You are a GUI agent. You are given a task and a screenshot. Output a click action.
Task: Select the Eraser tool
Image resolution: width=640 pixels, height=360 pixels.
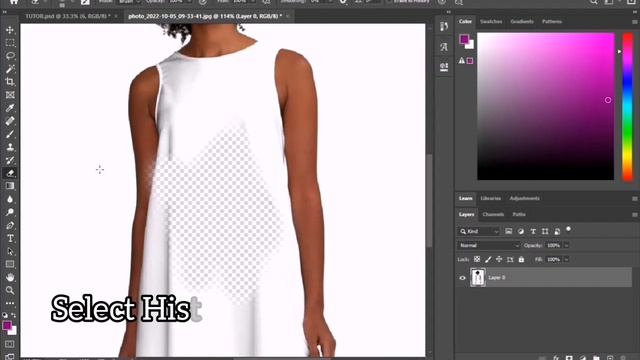pos(10,173)
